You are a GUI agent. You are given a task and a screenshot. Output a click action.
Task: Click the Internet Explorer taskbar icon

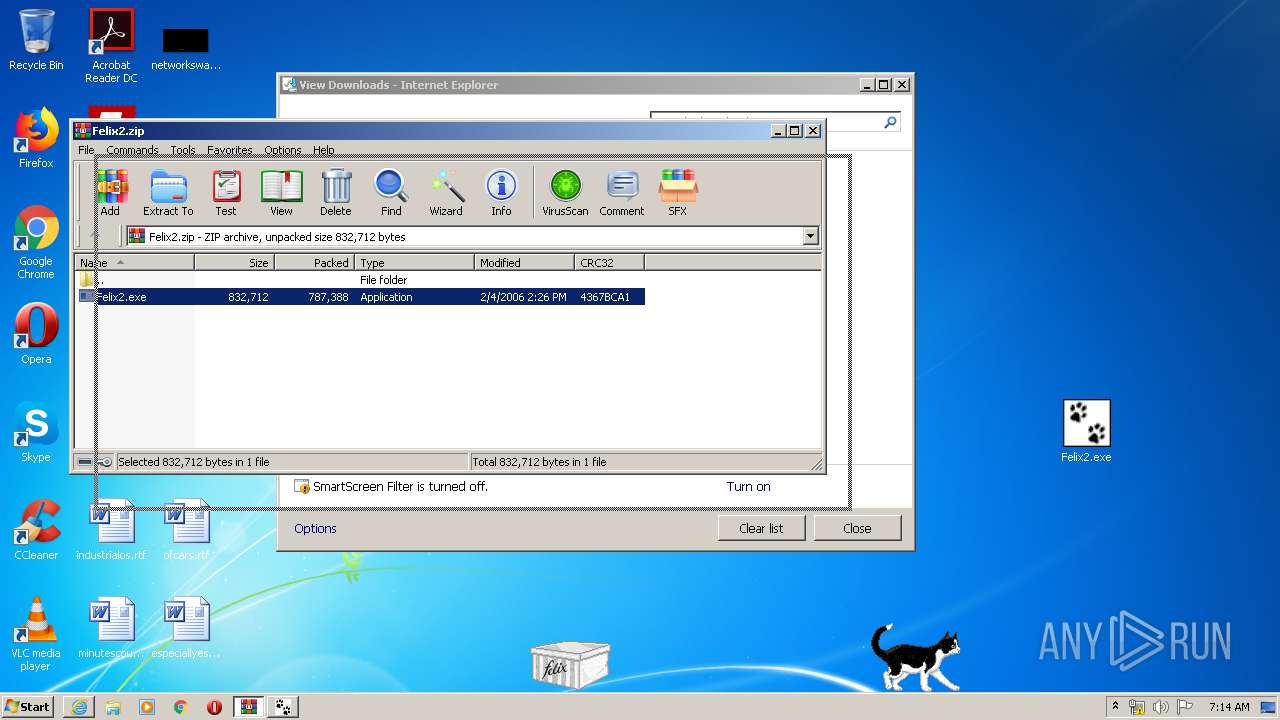(x=79, y=707)
